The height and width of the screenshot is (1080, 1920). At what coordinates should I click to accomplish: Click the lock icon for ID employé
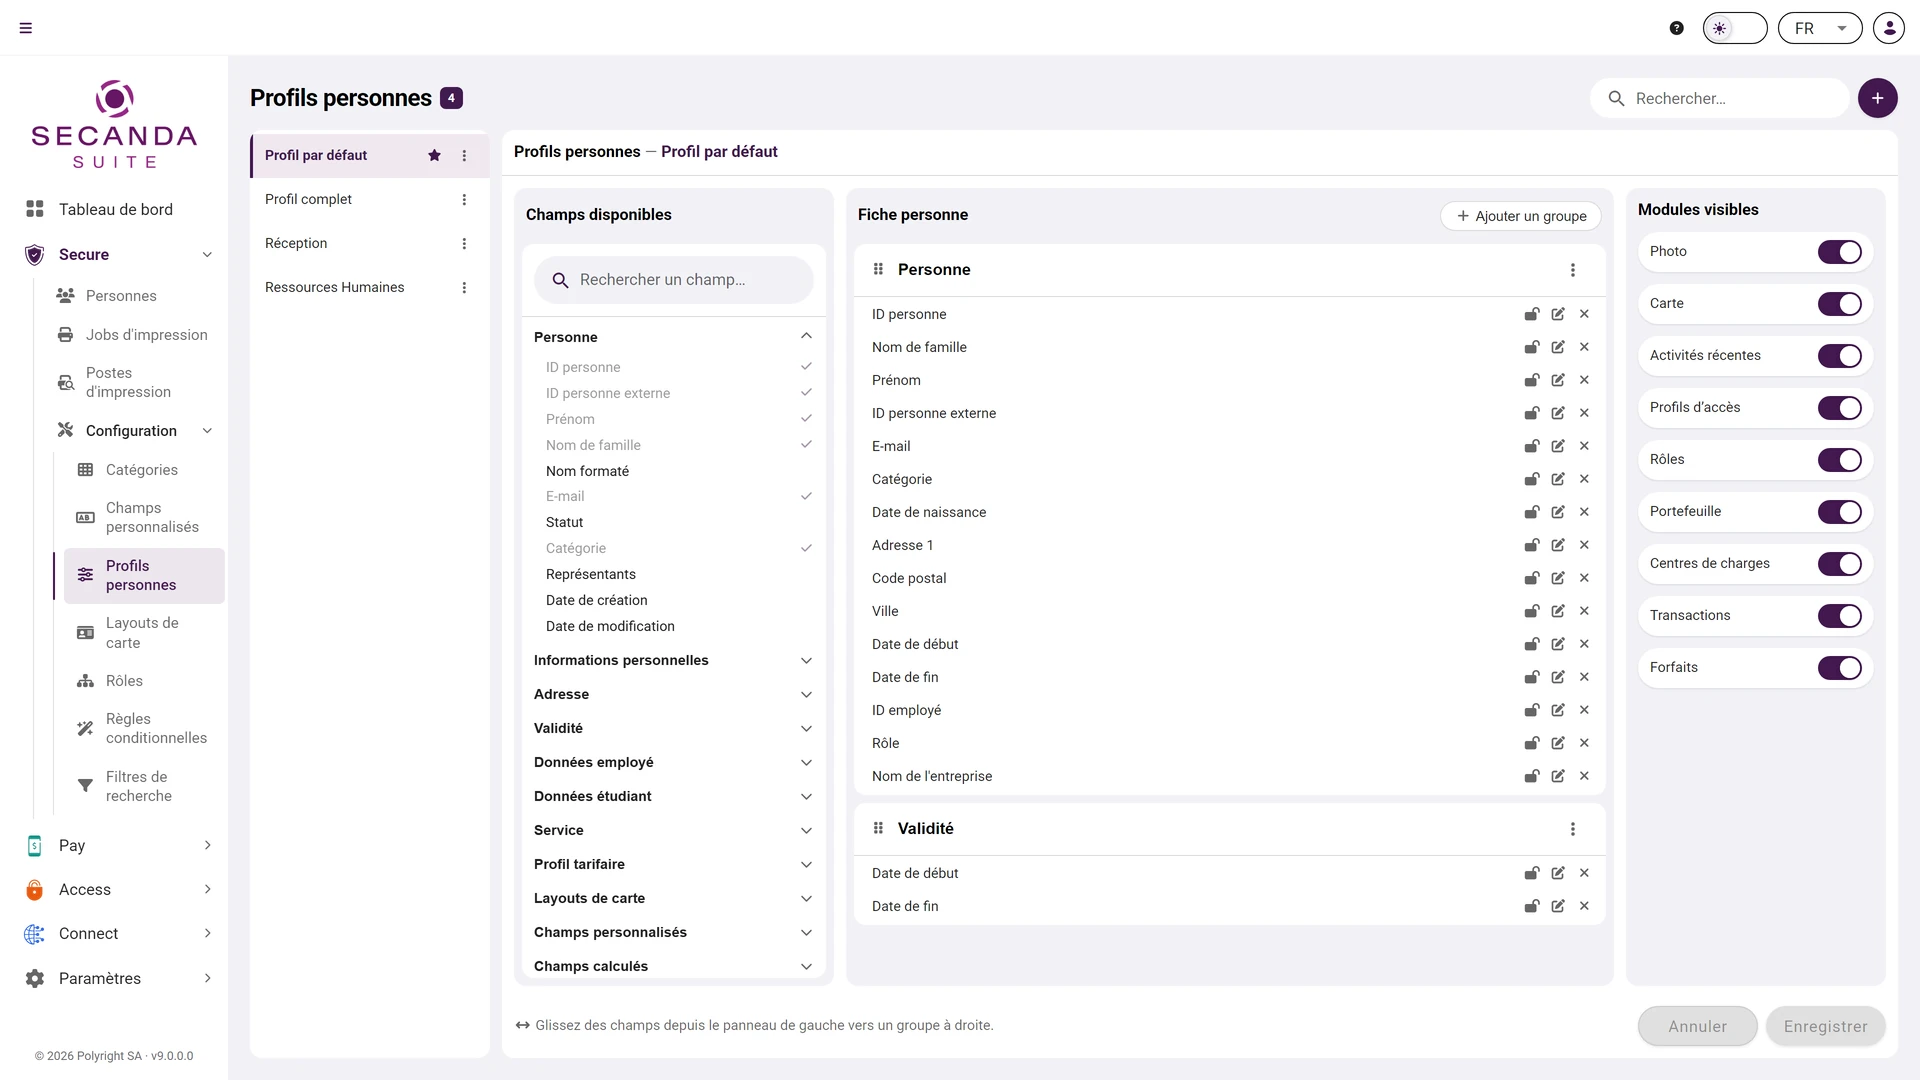(1531, 710)
